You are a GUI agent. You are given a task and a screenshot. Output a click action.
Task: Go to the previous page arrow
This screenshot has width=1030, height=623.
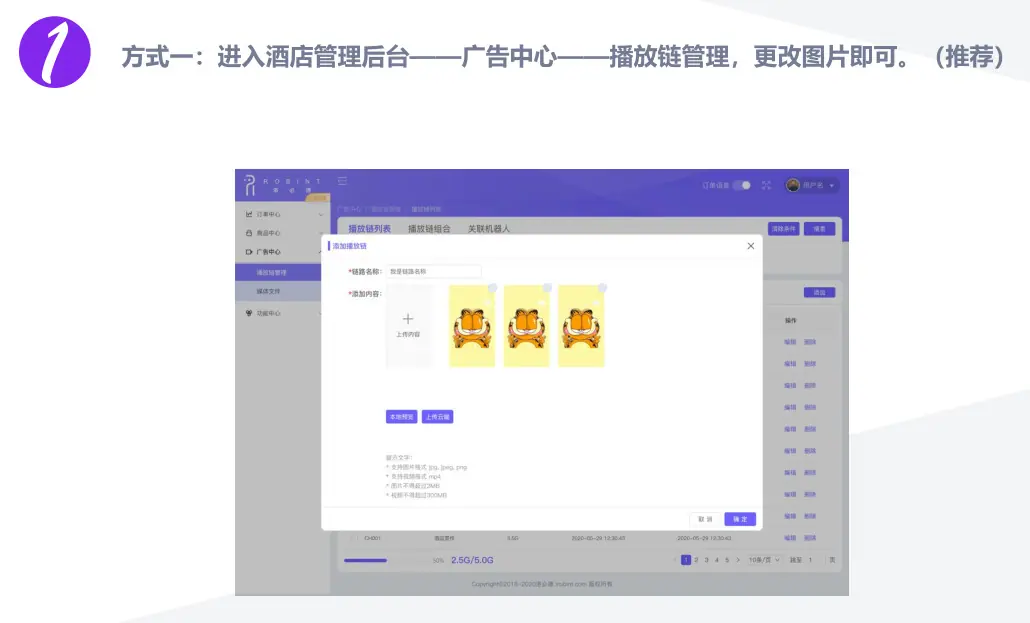click(x=675, y=560)
